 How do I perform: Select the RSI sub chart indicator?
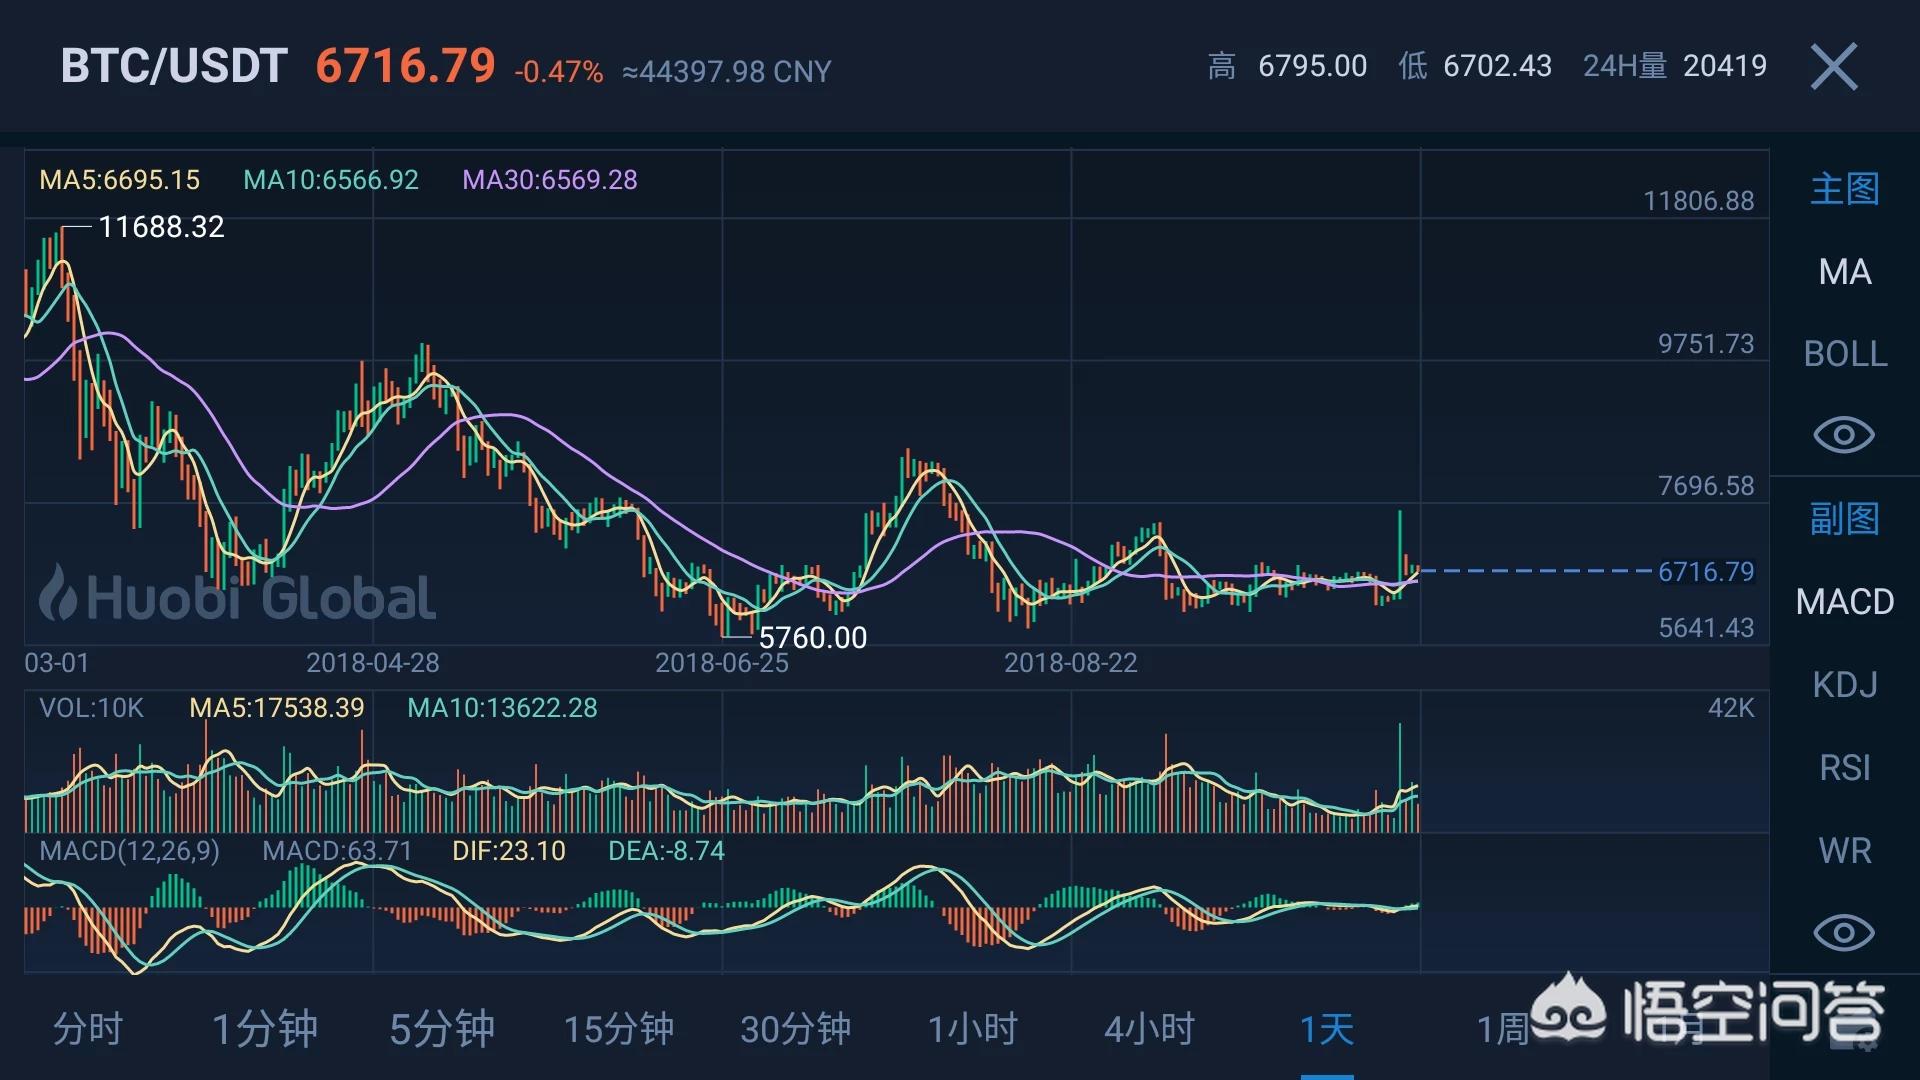click(x=1844, y=768)
